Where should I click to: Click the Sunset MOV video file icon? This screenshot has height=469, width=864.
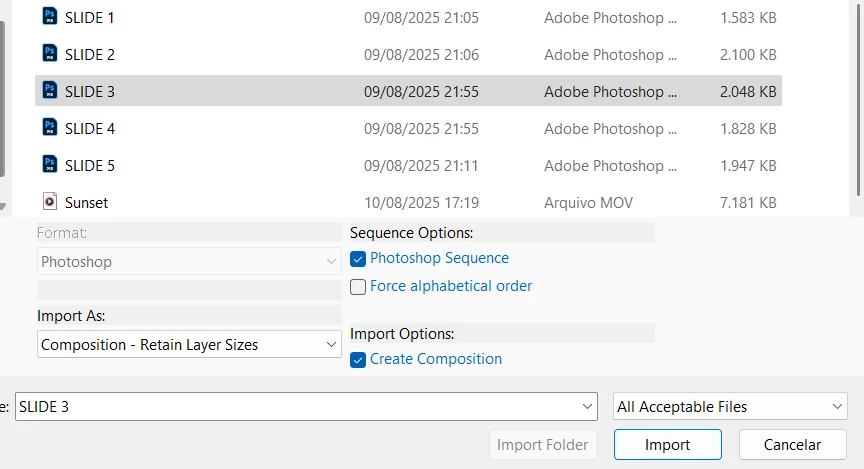[x=50, y=202]
